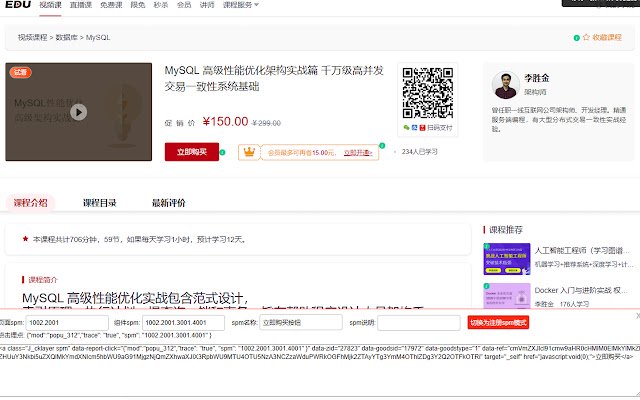Image resolution: width=640 pixels, height=400 pixels.
Task: Click the 234人已学习 count
Action: point(420,151)
